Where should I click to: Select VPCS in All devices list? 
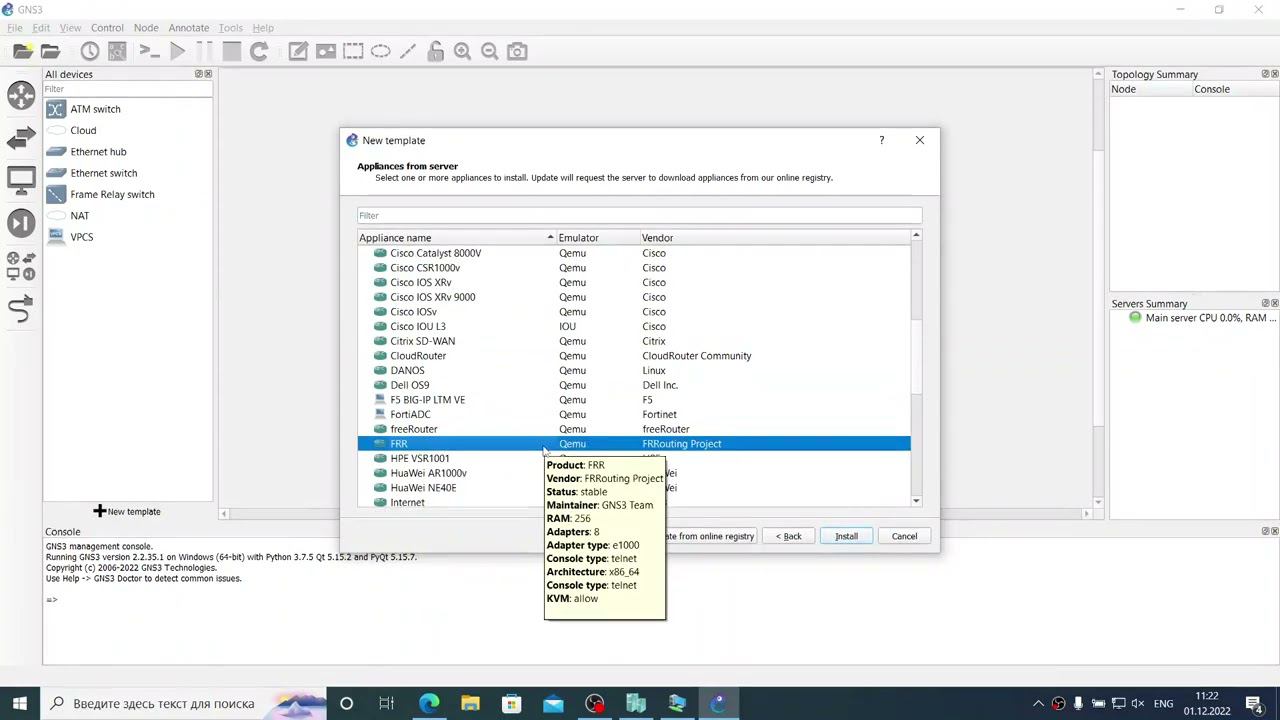81,237
